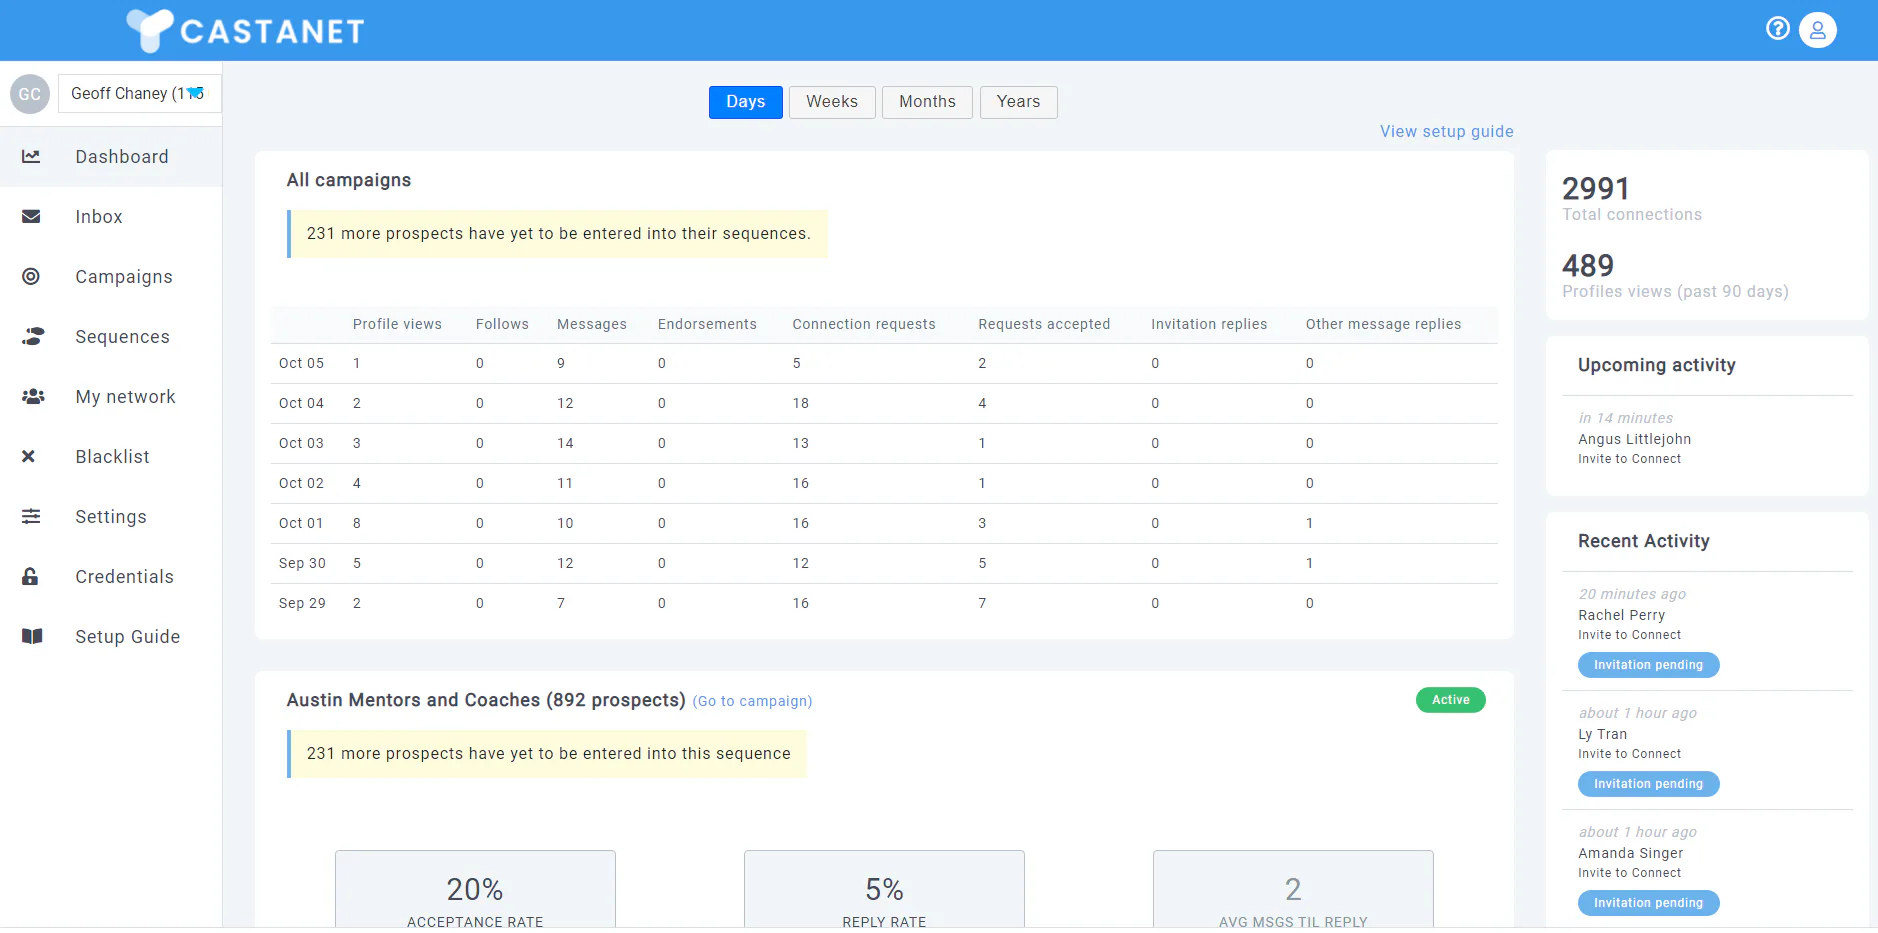Expand the Geoff Chaney account dropdown

(139, 93)
